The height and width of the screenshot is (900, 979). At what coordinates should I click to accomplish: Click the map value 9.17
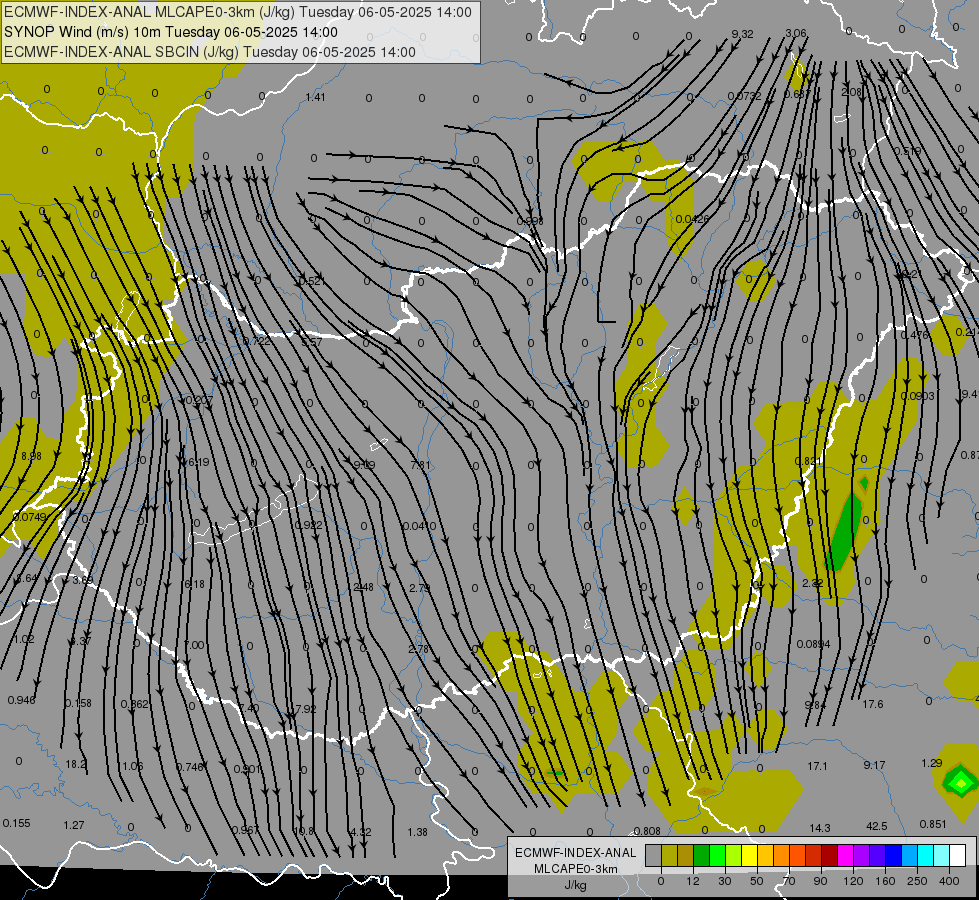coord(875,765)
